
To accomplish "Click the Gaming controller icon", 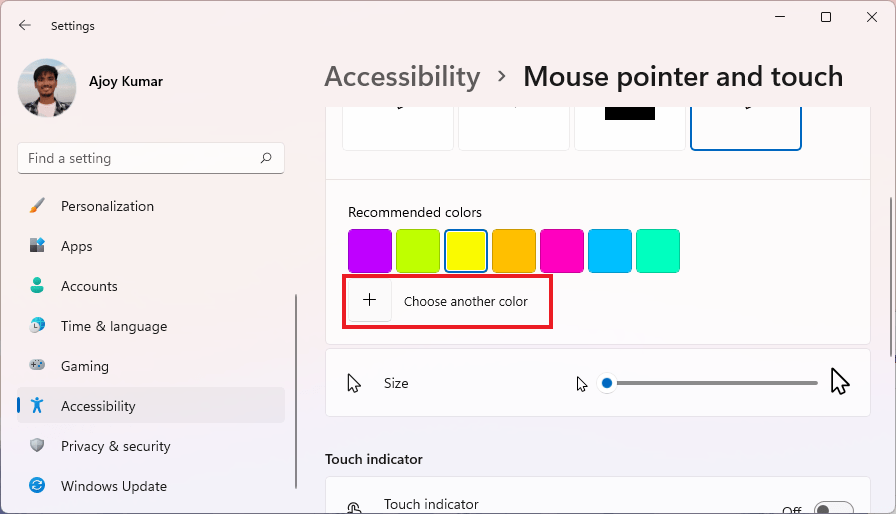I will point(37,365).
